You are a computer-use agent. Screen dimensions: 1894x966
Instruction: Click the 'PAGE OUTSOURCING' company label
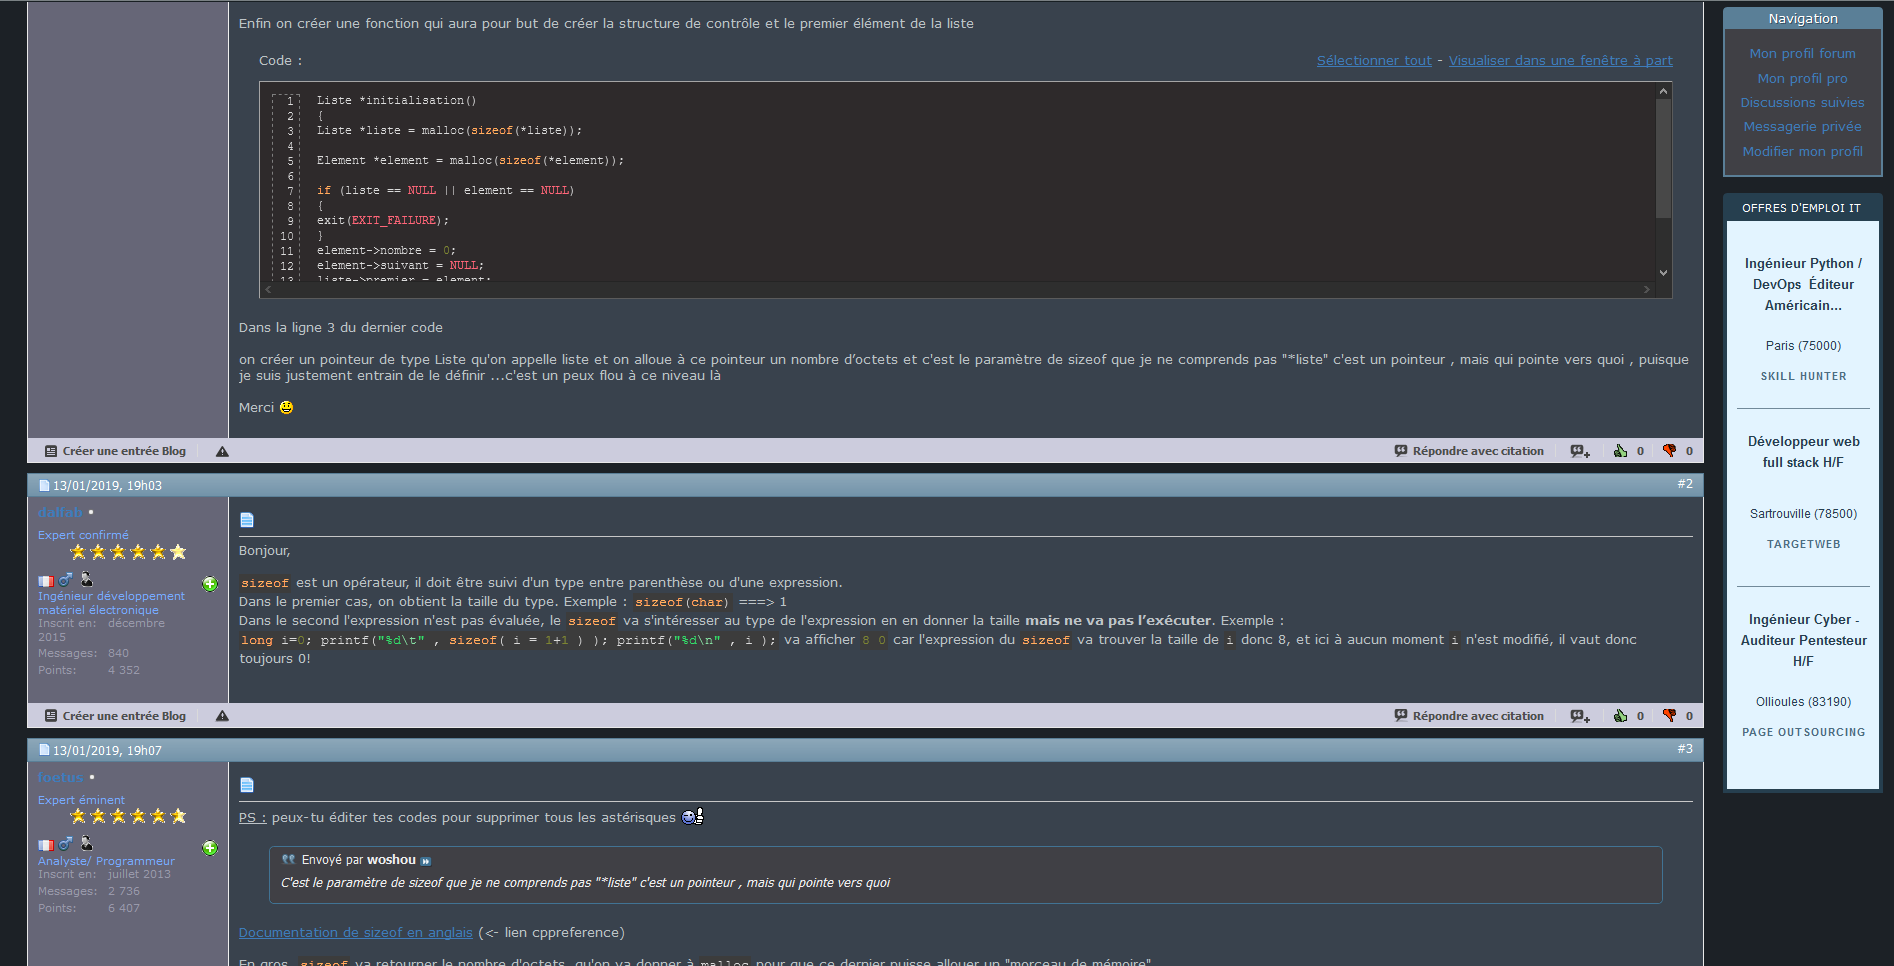[1803, 733]
